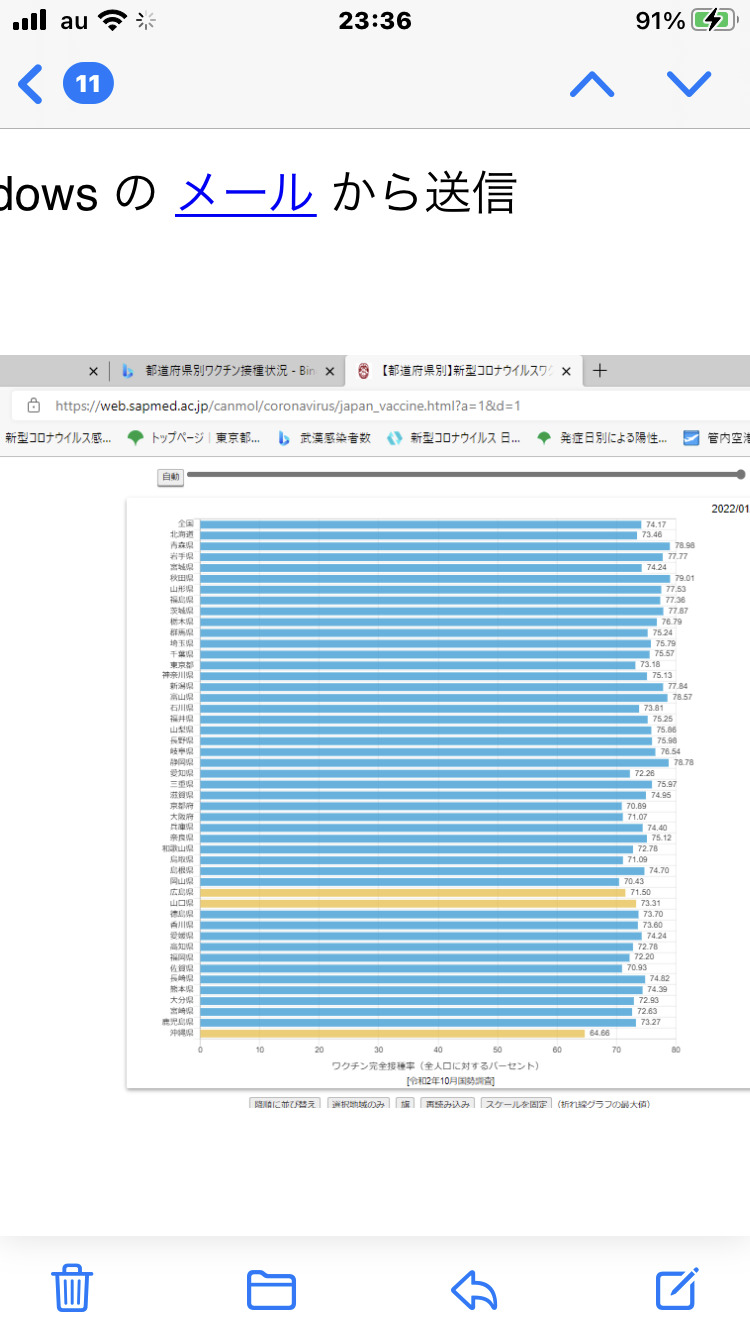Screen dimensions: 750x1334
Task: Delete this email with the trash icon
Action: (72, 1288)
